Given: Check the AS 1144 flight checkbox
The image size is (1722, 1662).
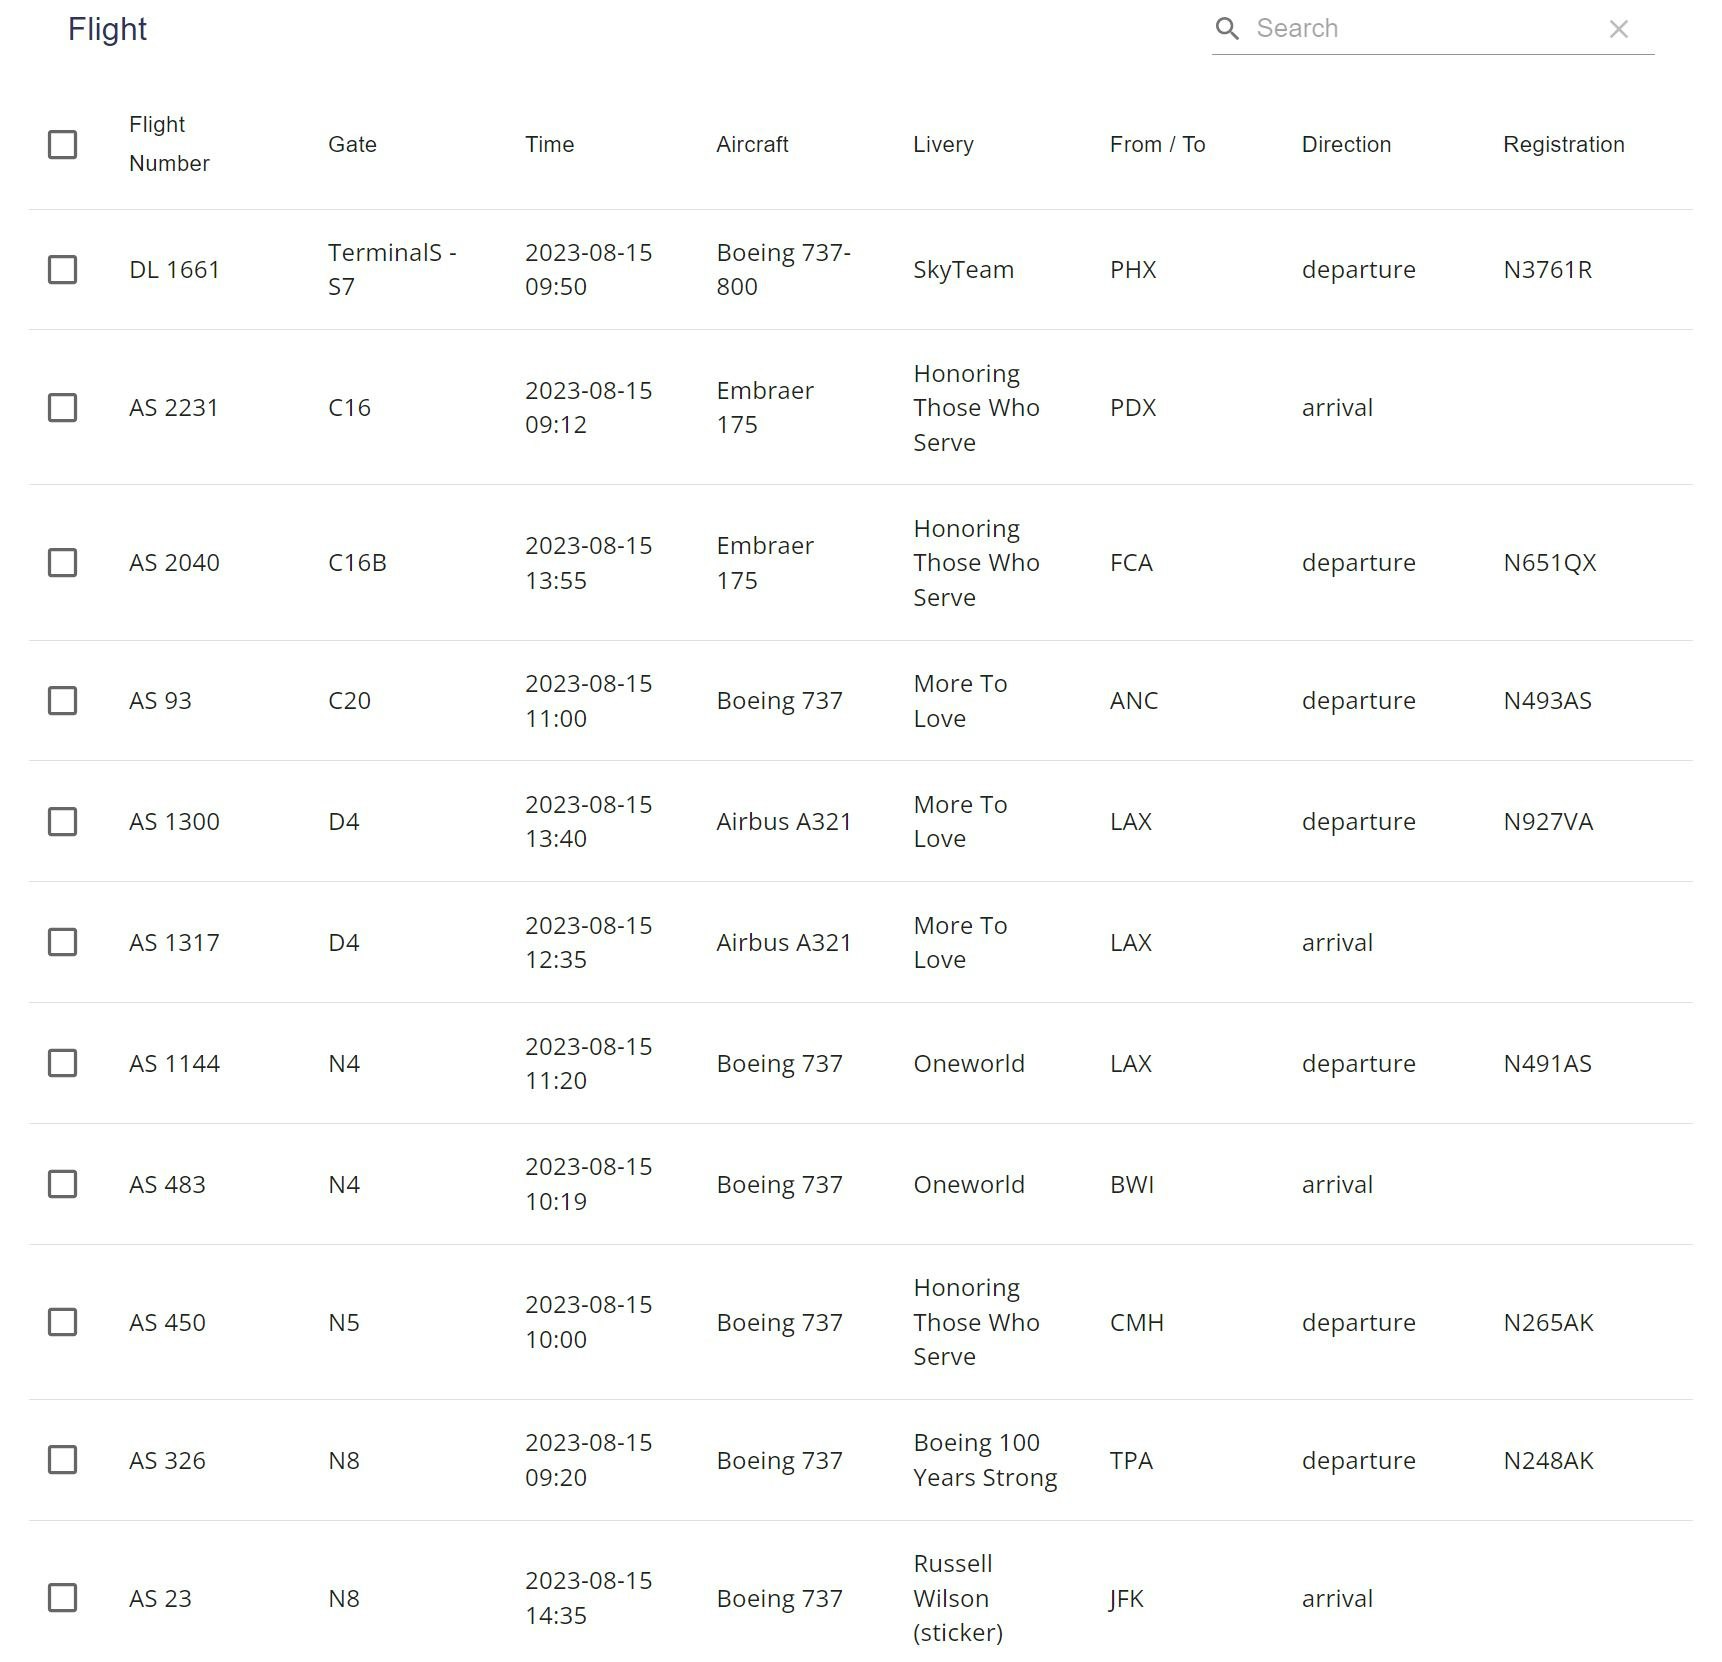Looking at the screenshot, I should [63, 1064].
